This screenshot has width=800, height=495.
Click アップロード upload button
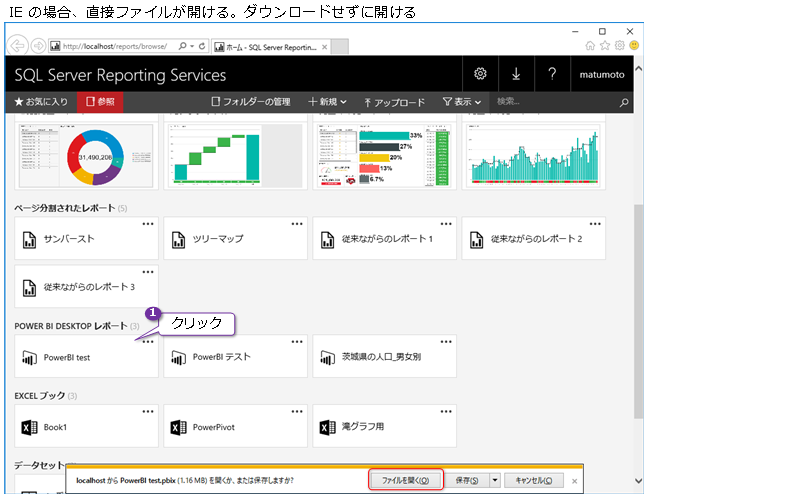[394, 102]
